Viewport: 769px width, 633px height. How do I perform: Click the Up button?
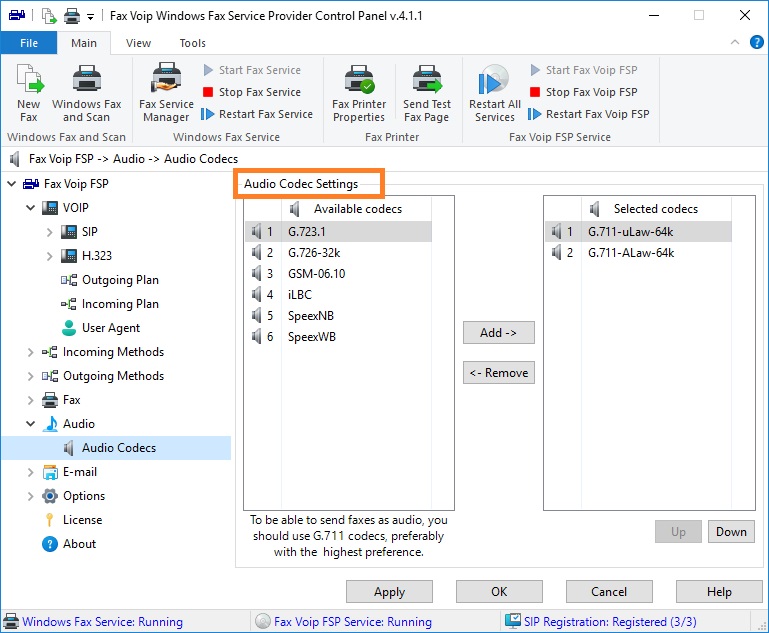pyautogui.click(x=678, y=532)
